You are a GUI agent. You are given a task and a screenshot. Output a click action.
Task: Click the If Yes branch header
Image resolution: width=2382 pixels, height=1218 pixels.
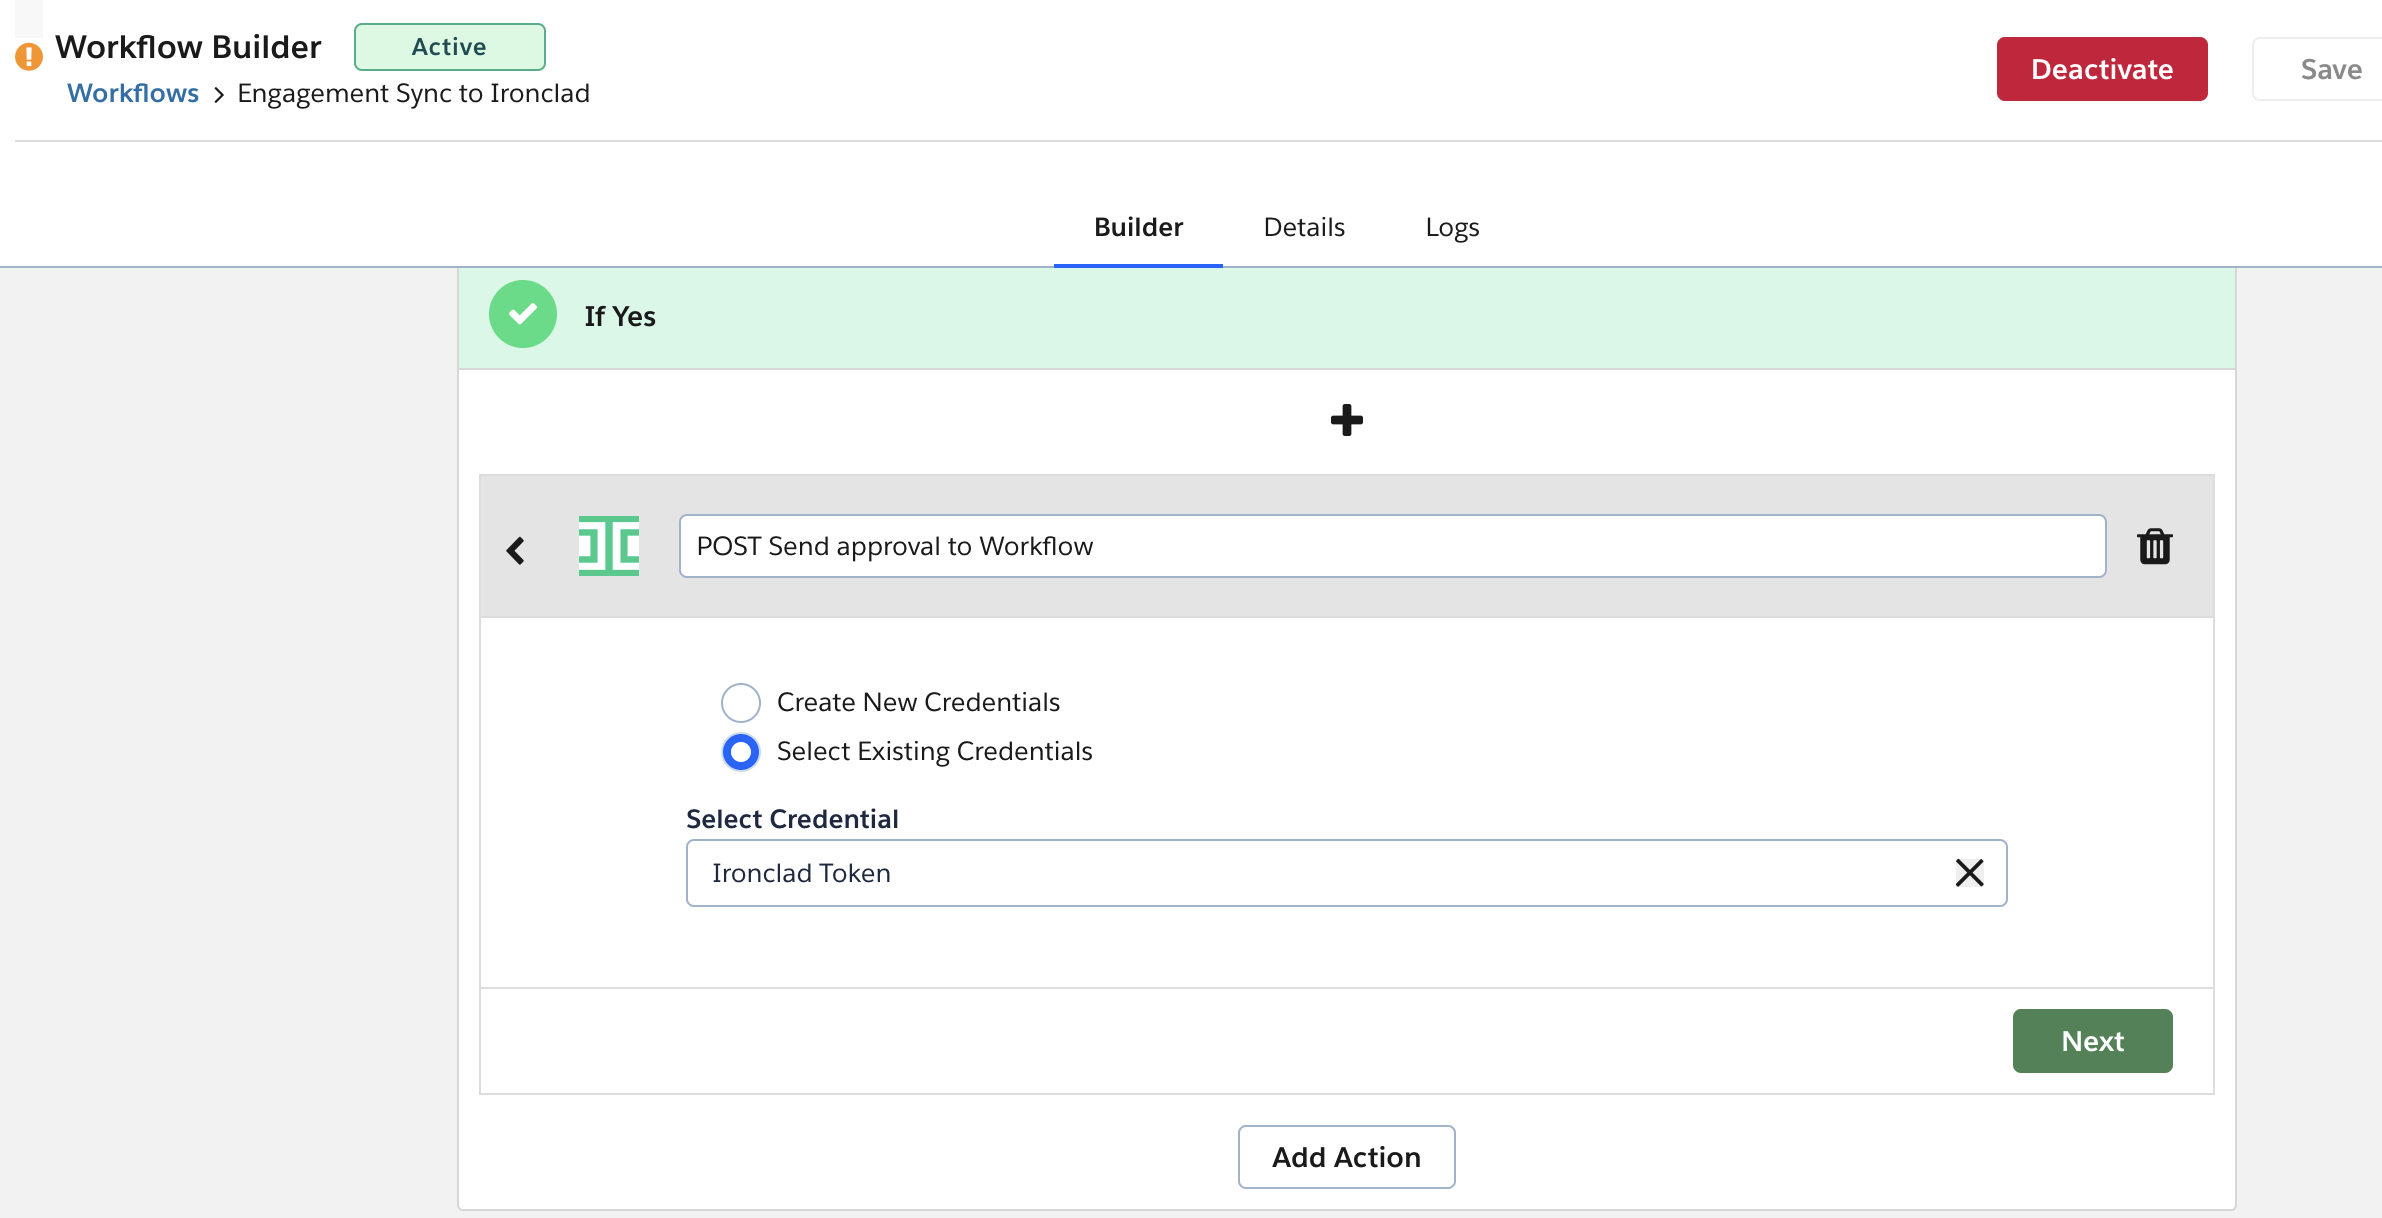click(x=1346, y=318)
